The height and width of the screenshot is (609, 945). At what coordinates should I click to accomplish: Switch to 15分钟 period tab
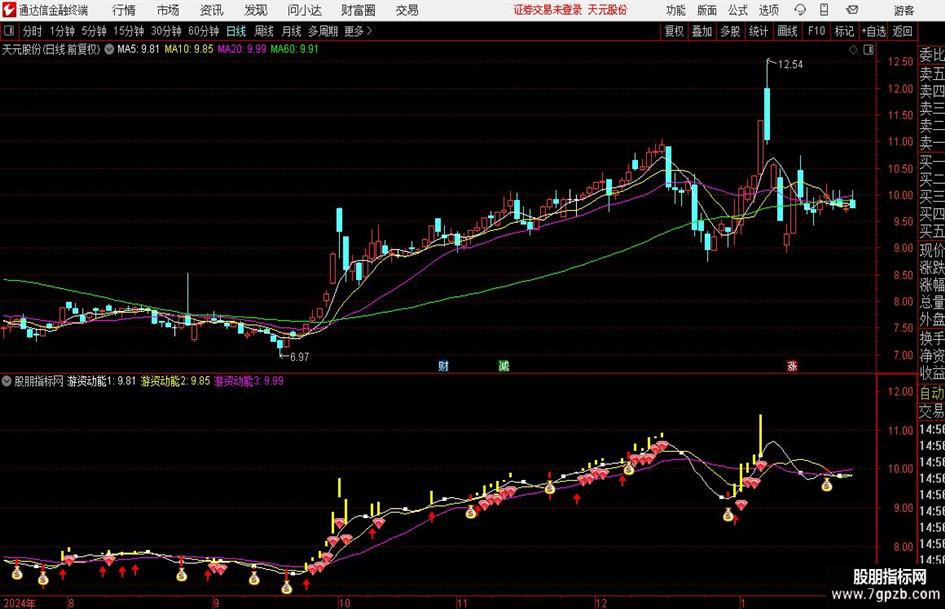(x=128, y=31)
